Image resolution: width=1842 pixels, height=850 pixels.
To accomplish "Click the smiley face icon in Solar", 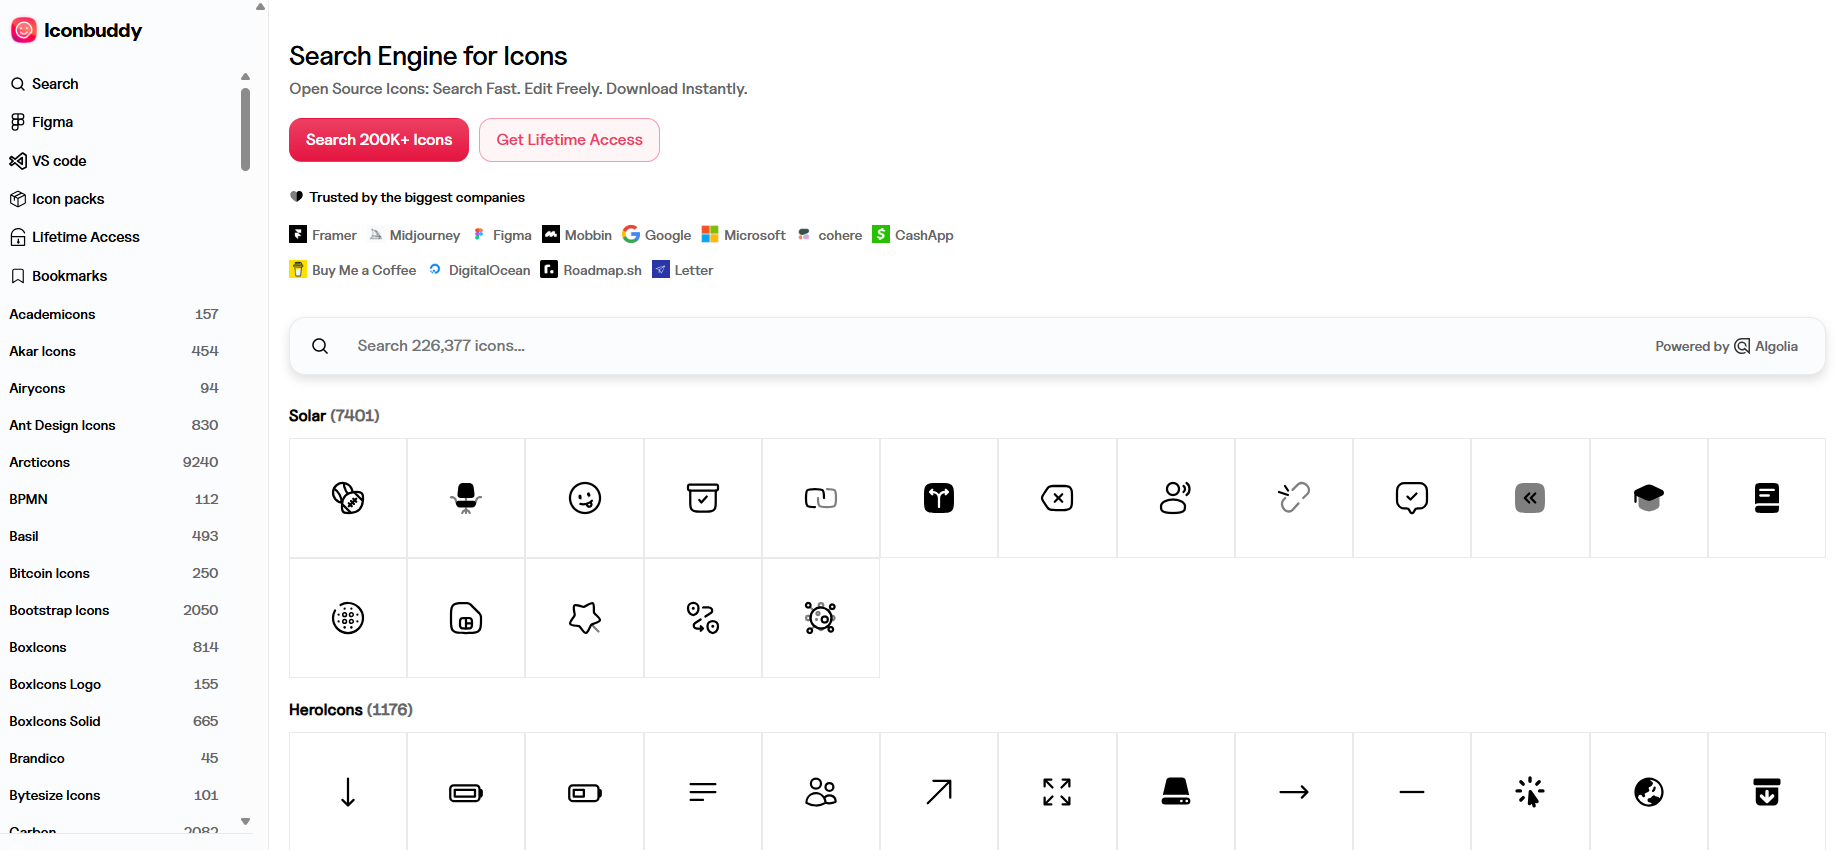I will click(x=585, y=498).
